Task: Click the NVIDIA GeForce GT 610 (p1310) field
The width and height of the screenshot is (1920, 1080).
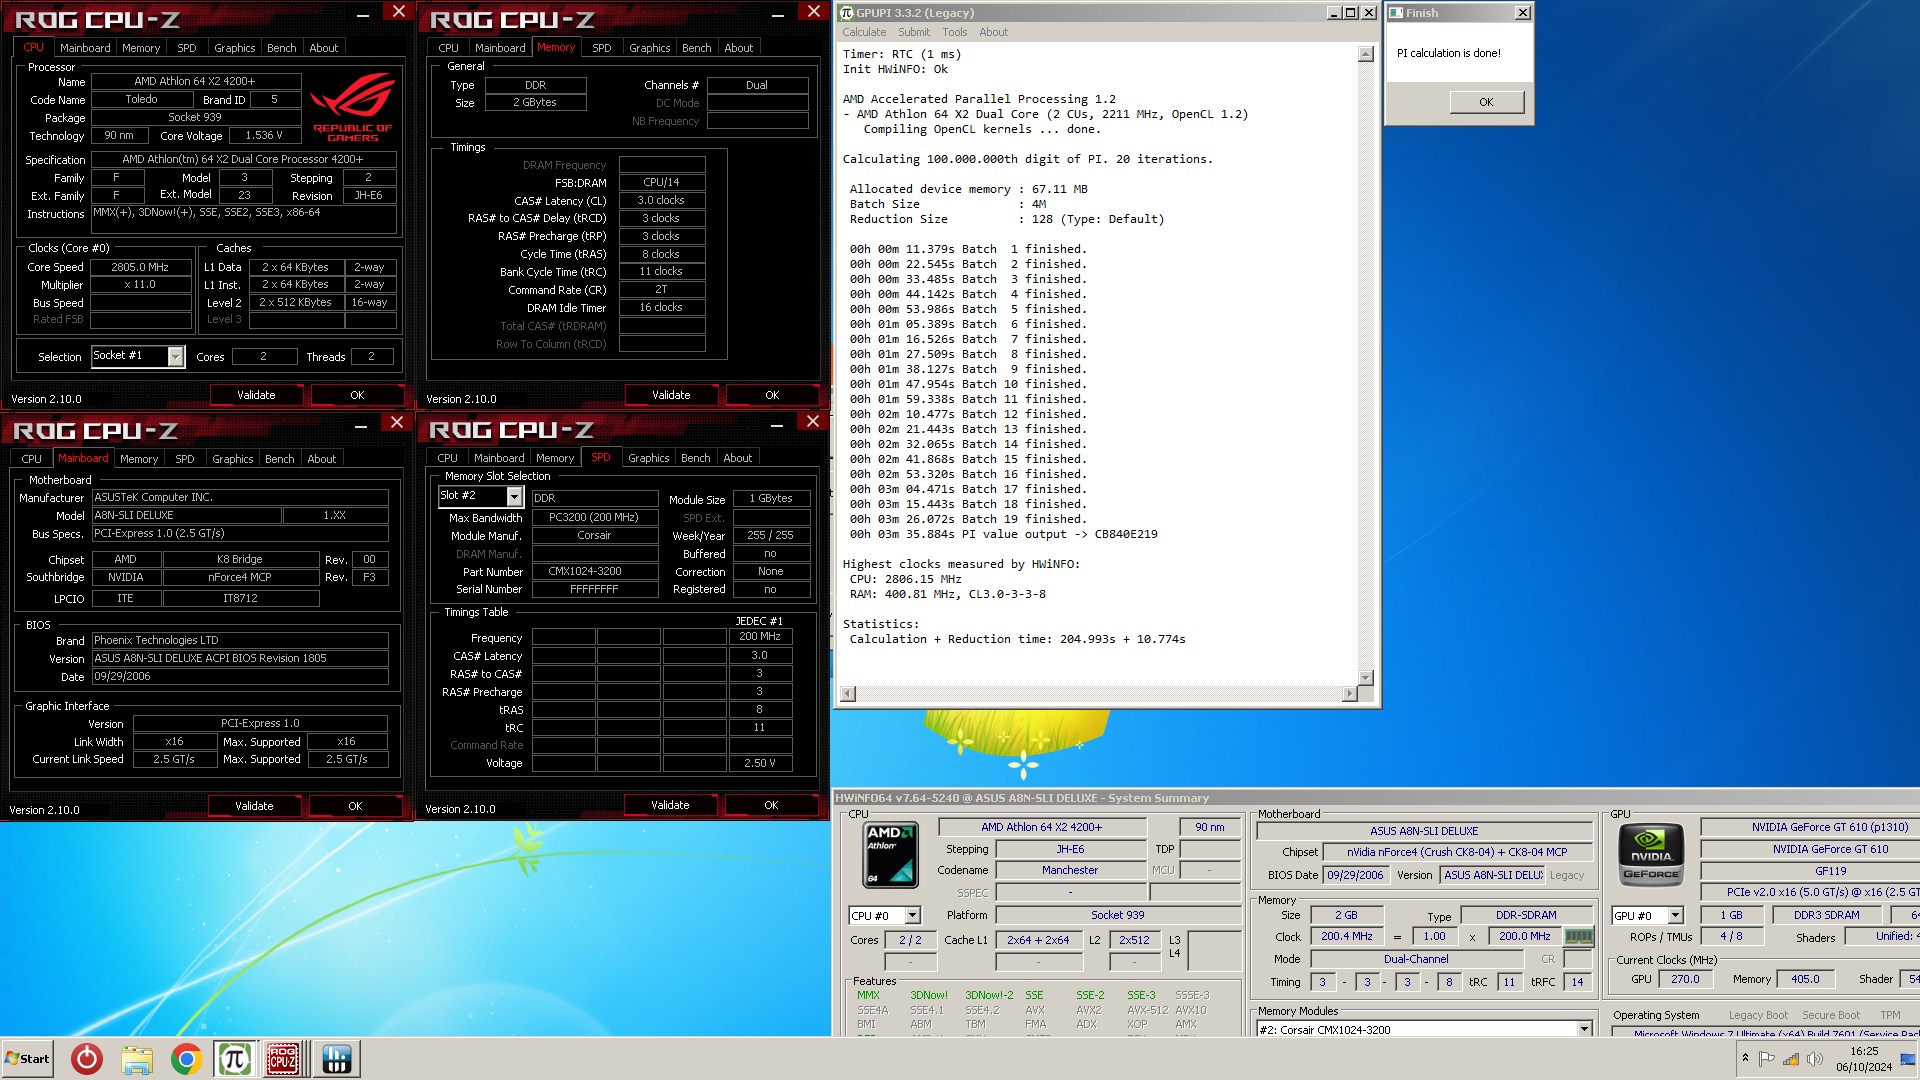Action: (x=1810, y=827)
